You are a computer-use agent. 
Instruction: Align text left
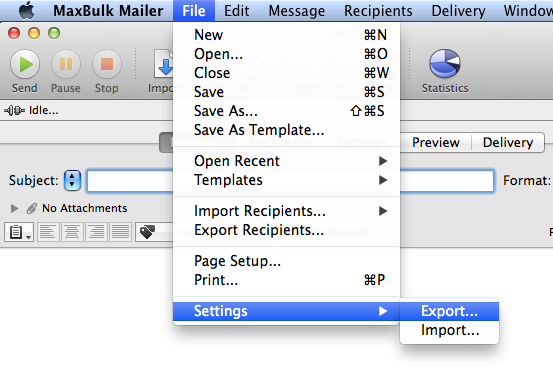click(48, 232)
